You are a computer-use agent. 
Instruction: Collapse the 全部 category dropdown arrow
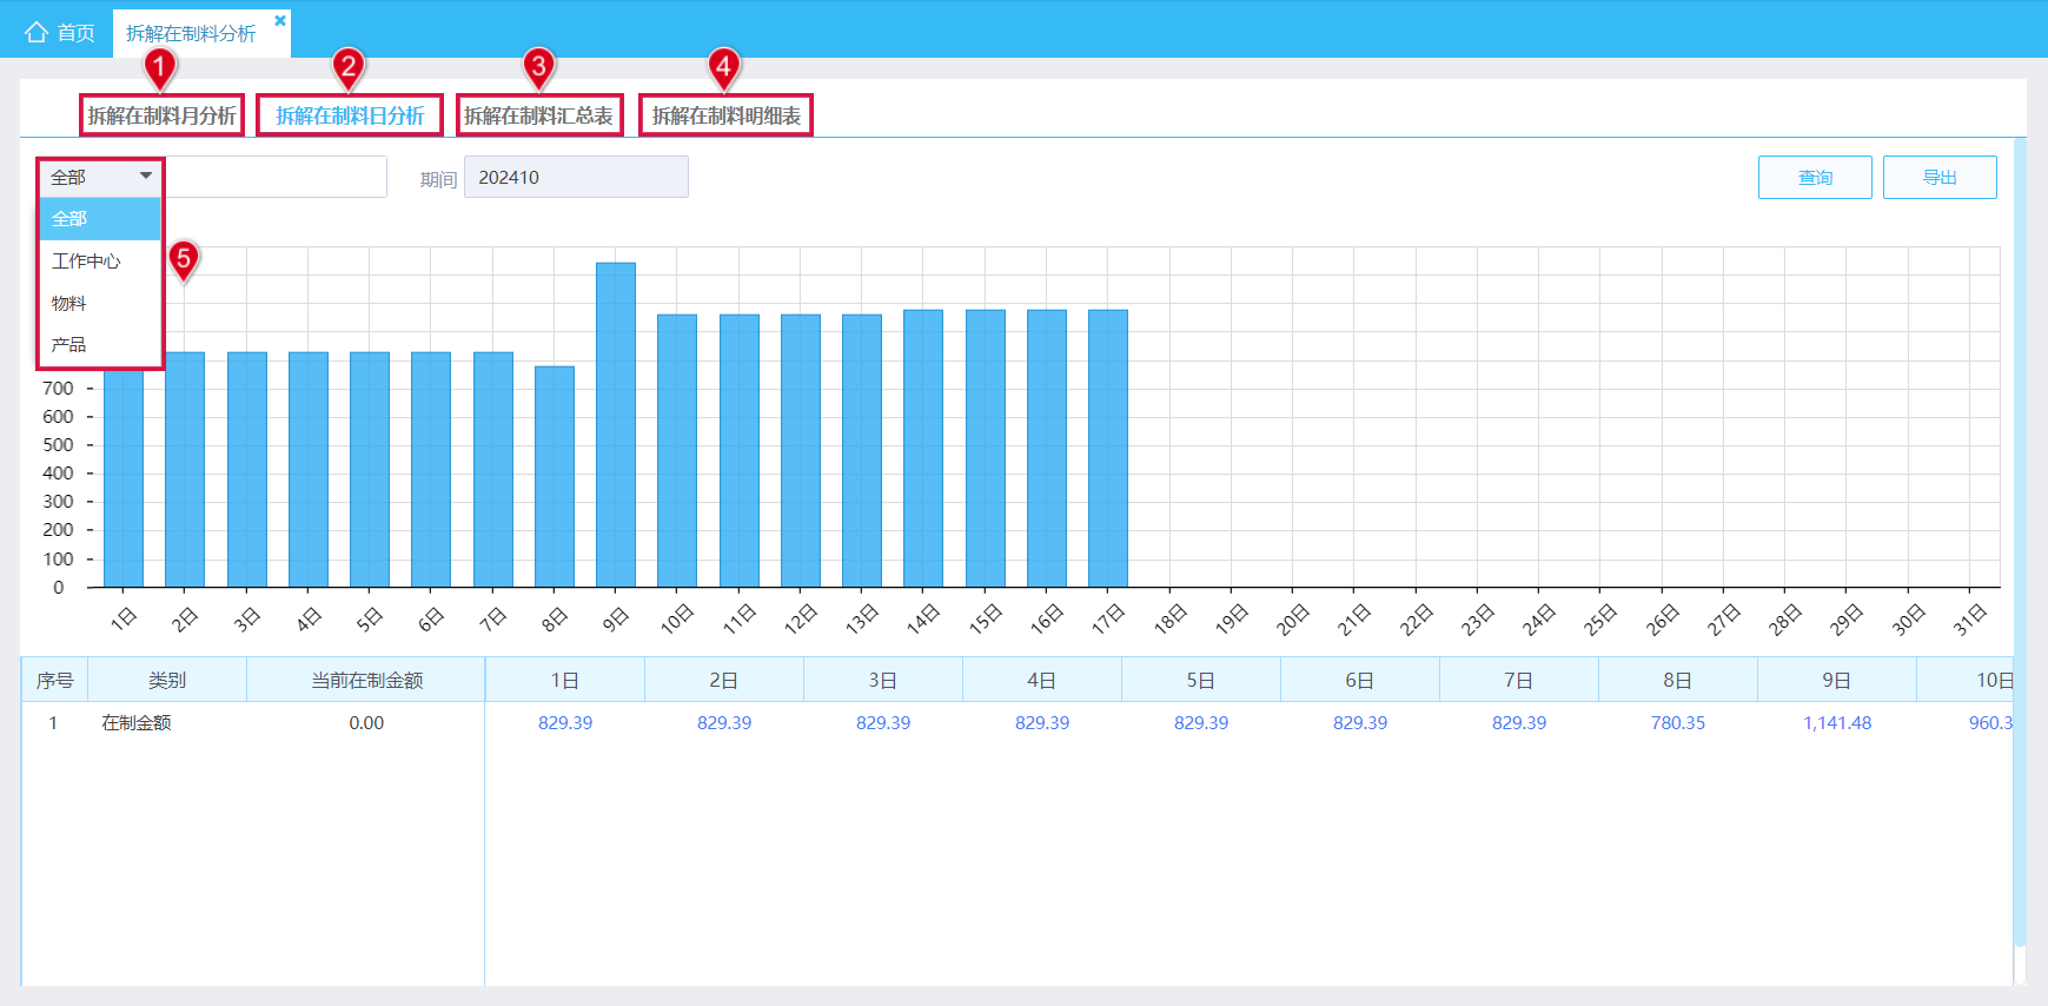(x=146, y=176)
